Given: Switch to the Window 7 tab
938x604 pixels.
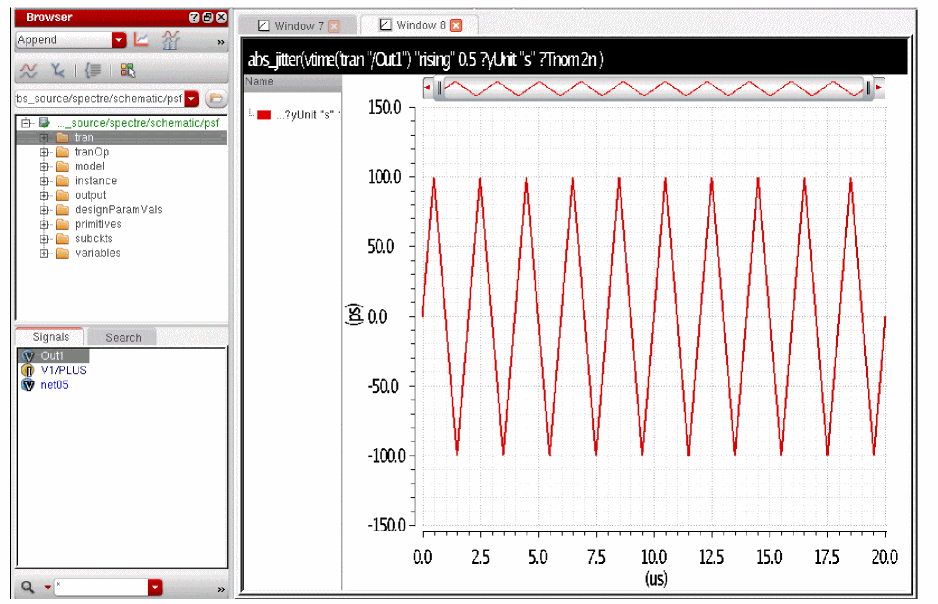Looking at the screenshot, I should click(x=292, y=25).
